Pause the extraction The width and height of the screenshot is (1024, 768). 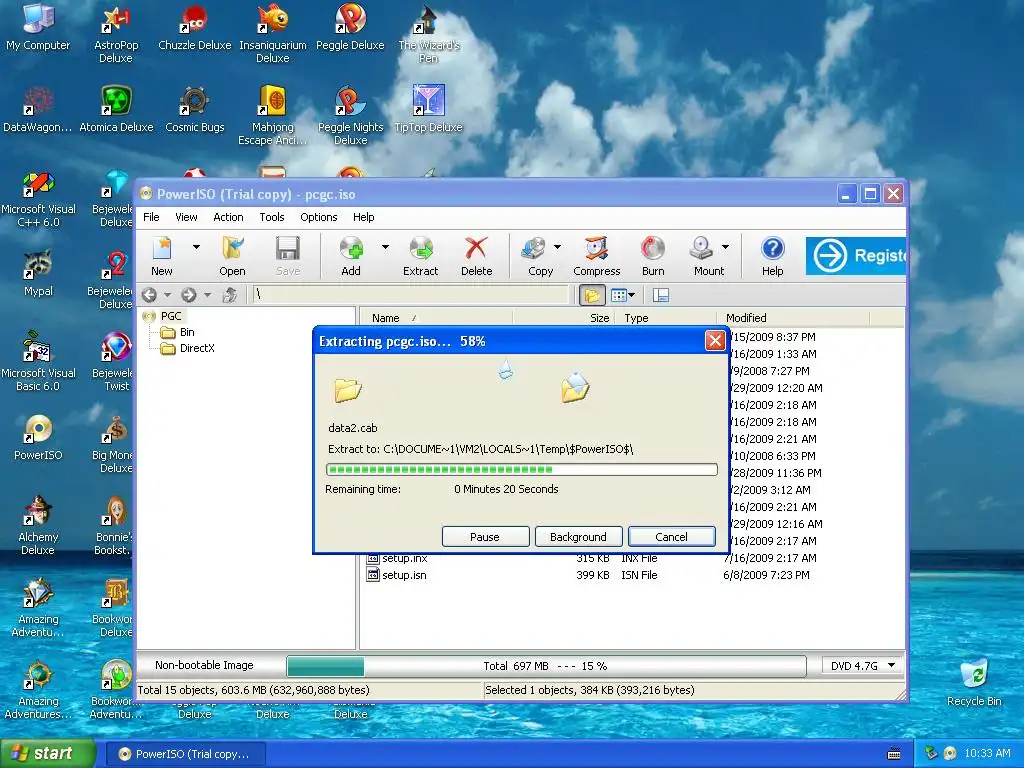pyautogui.click(x=485, y=537)
